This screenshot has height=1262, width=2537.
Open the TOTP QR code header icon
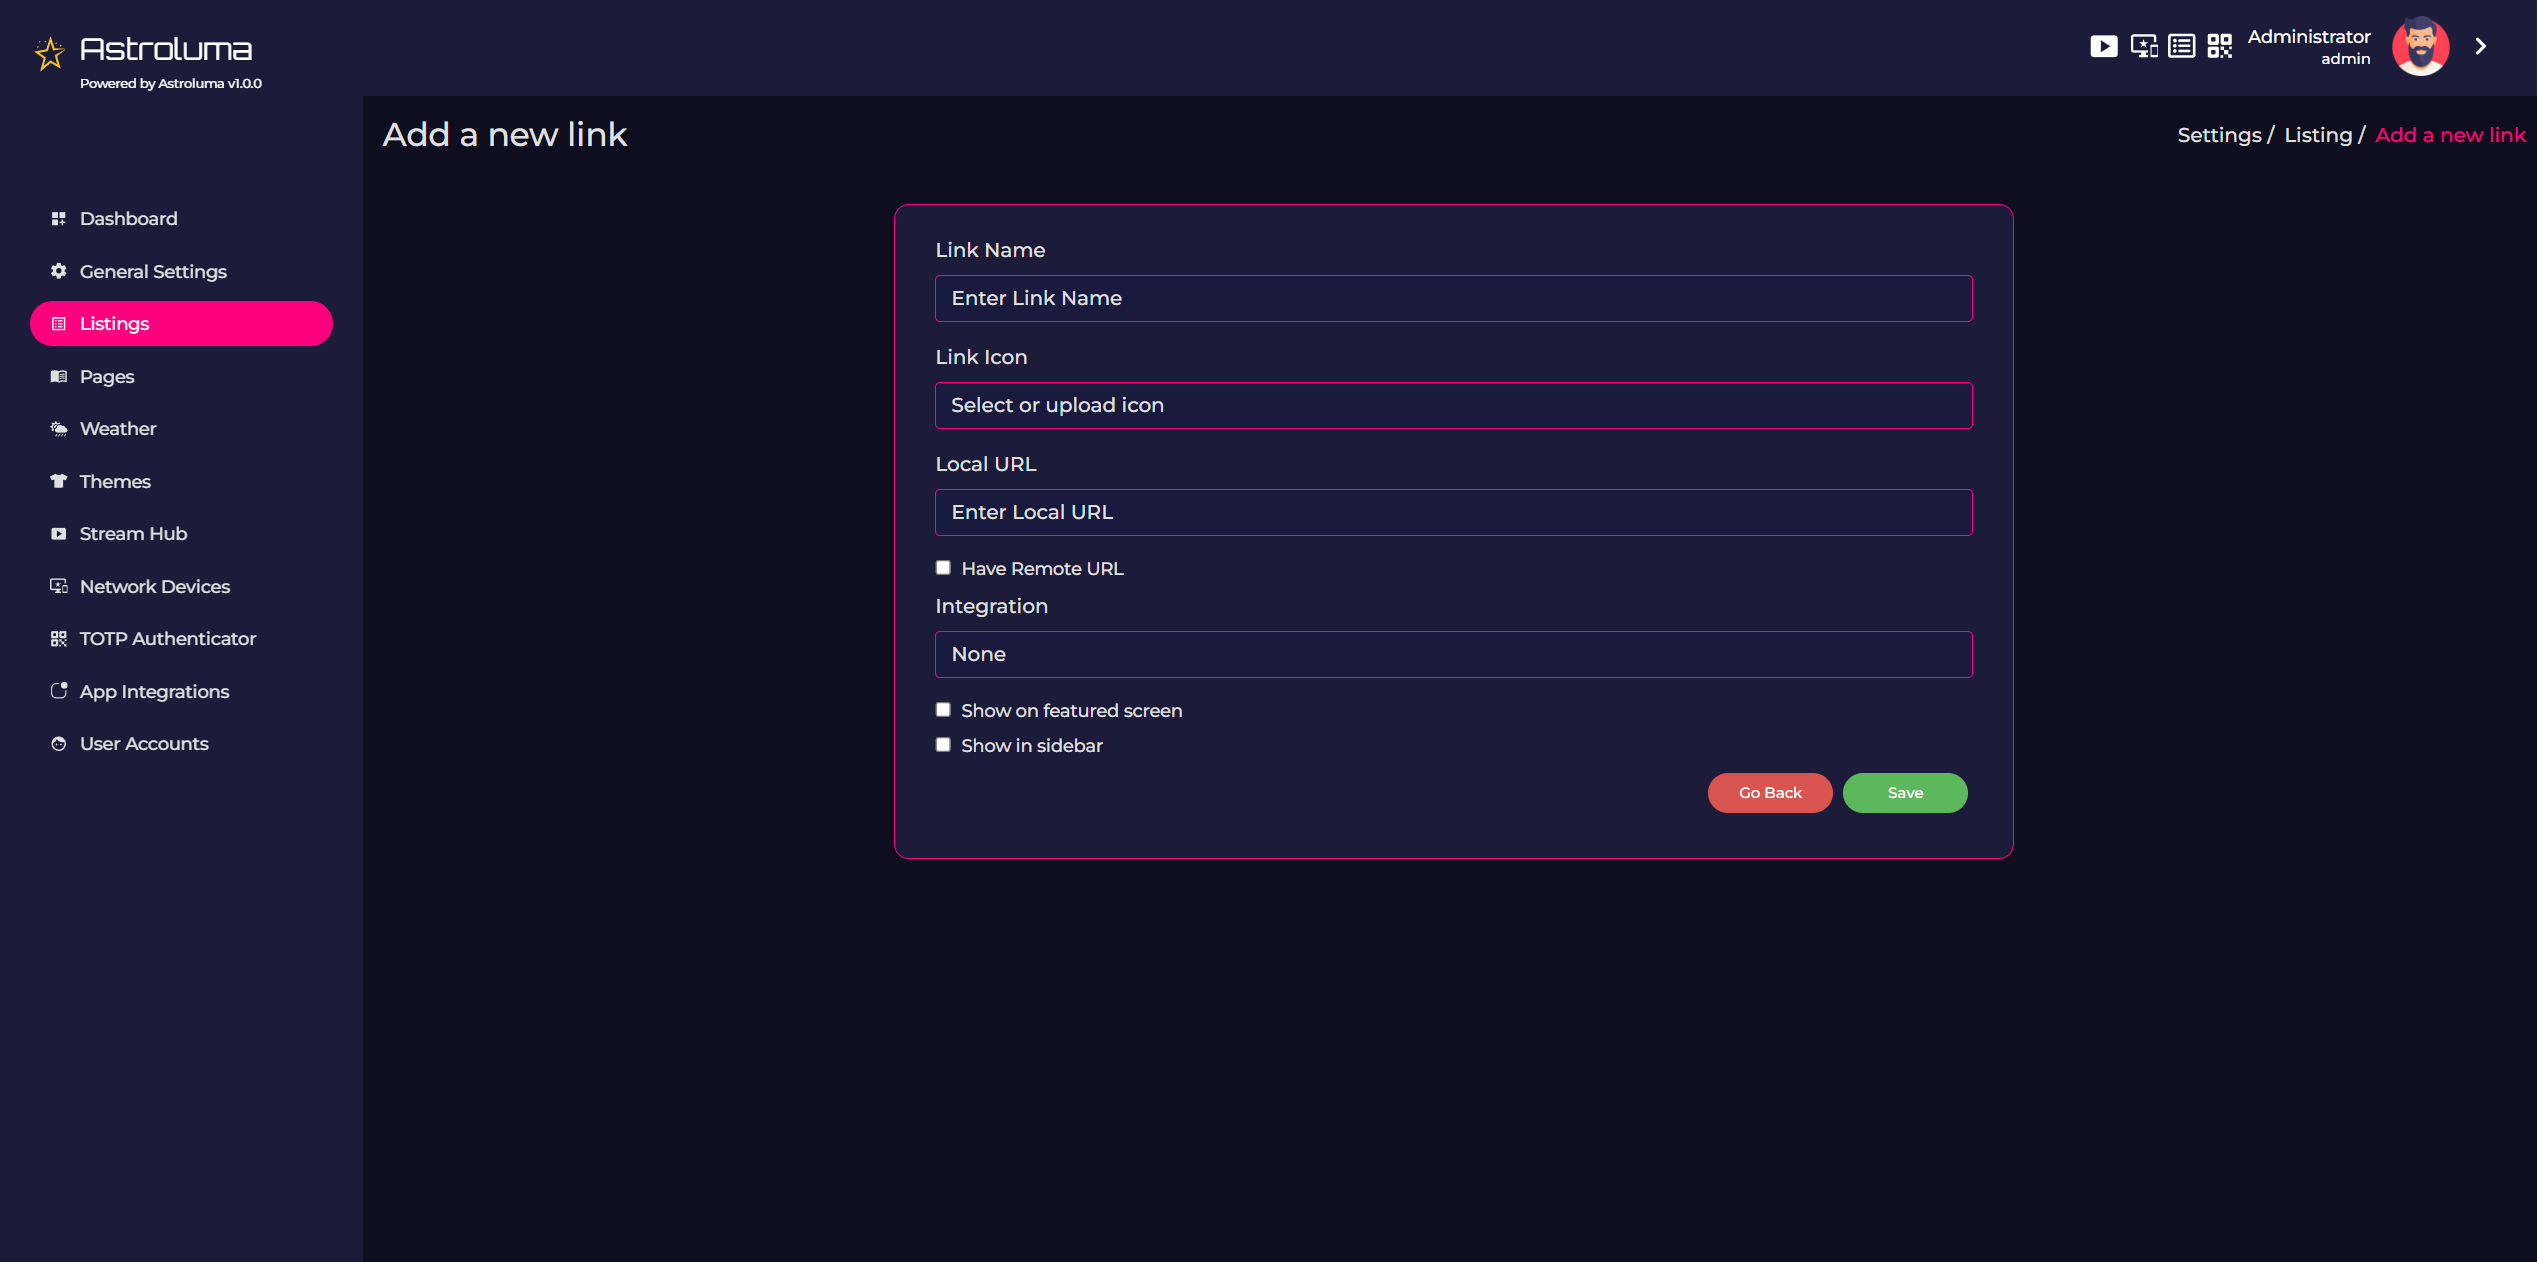tap(2220, 46)
